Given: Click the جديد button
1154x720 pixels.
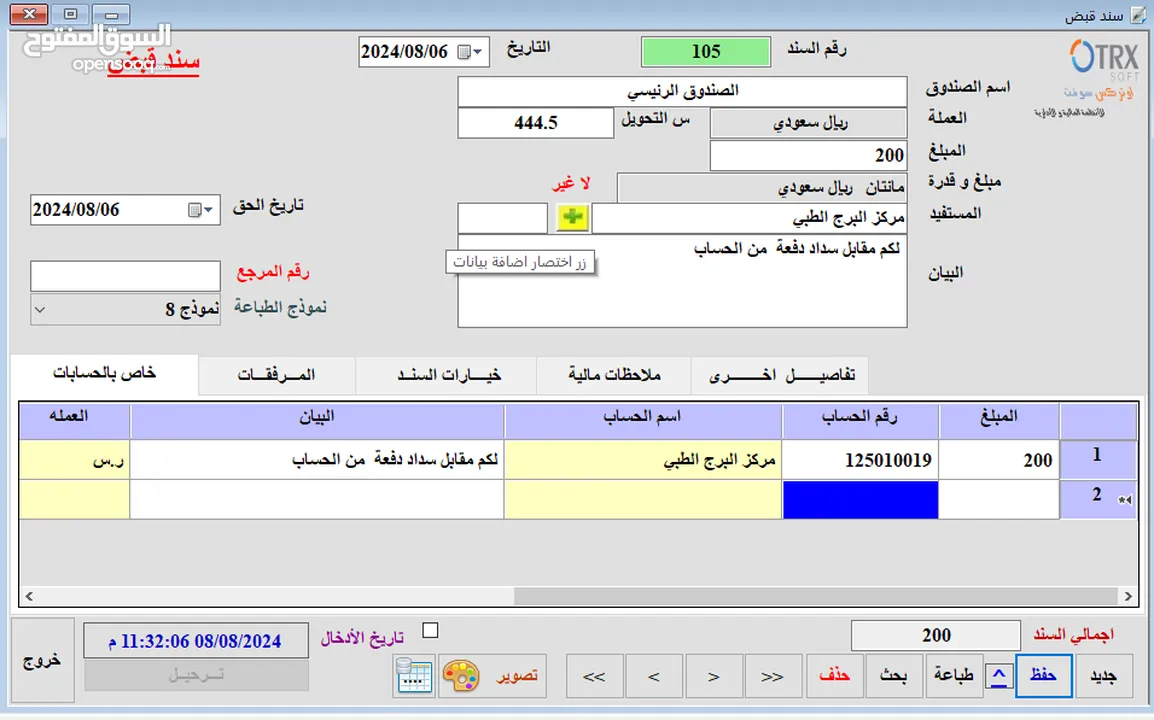Looking at the screenshot, I should click(1102, 676).
